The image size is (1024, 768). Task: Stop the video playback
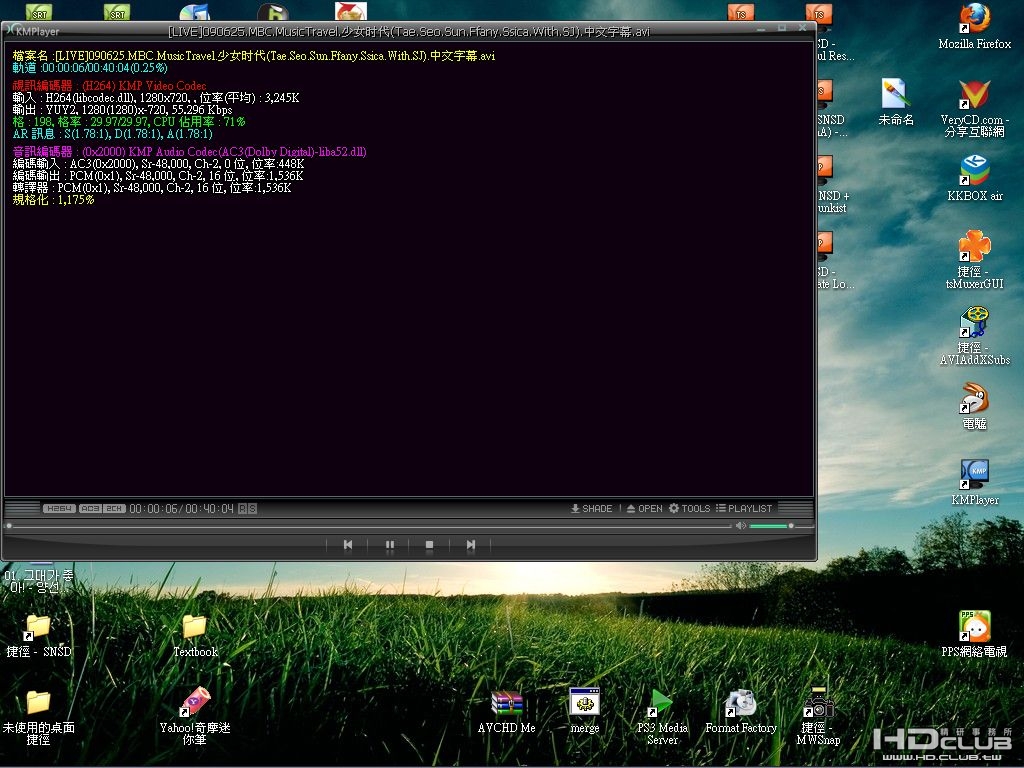click(429, 545)
